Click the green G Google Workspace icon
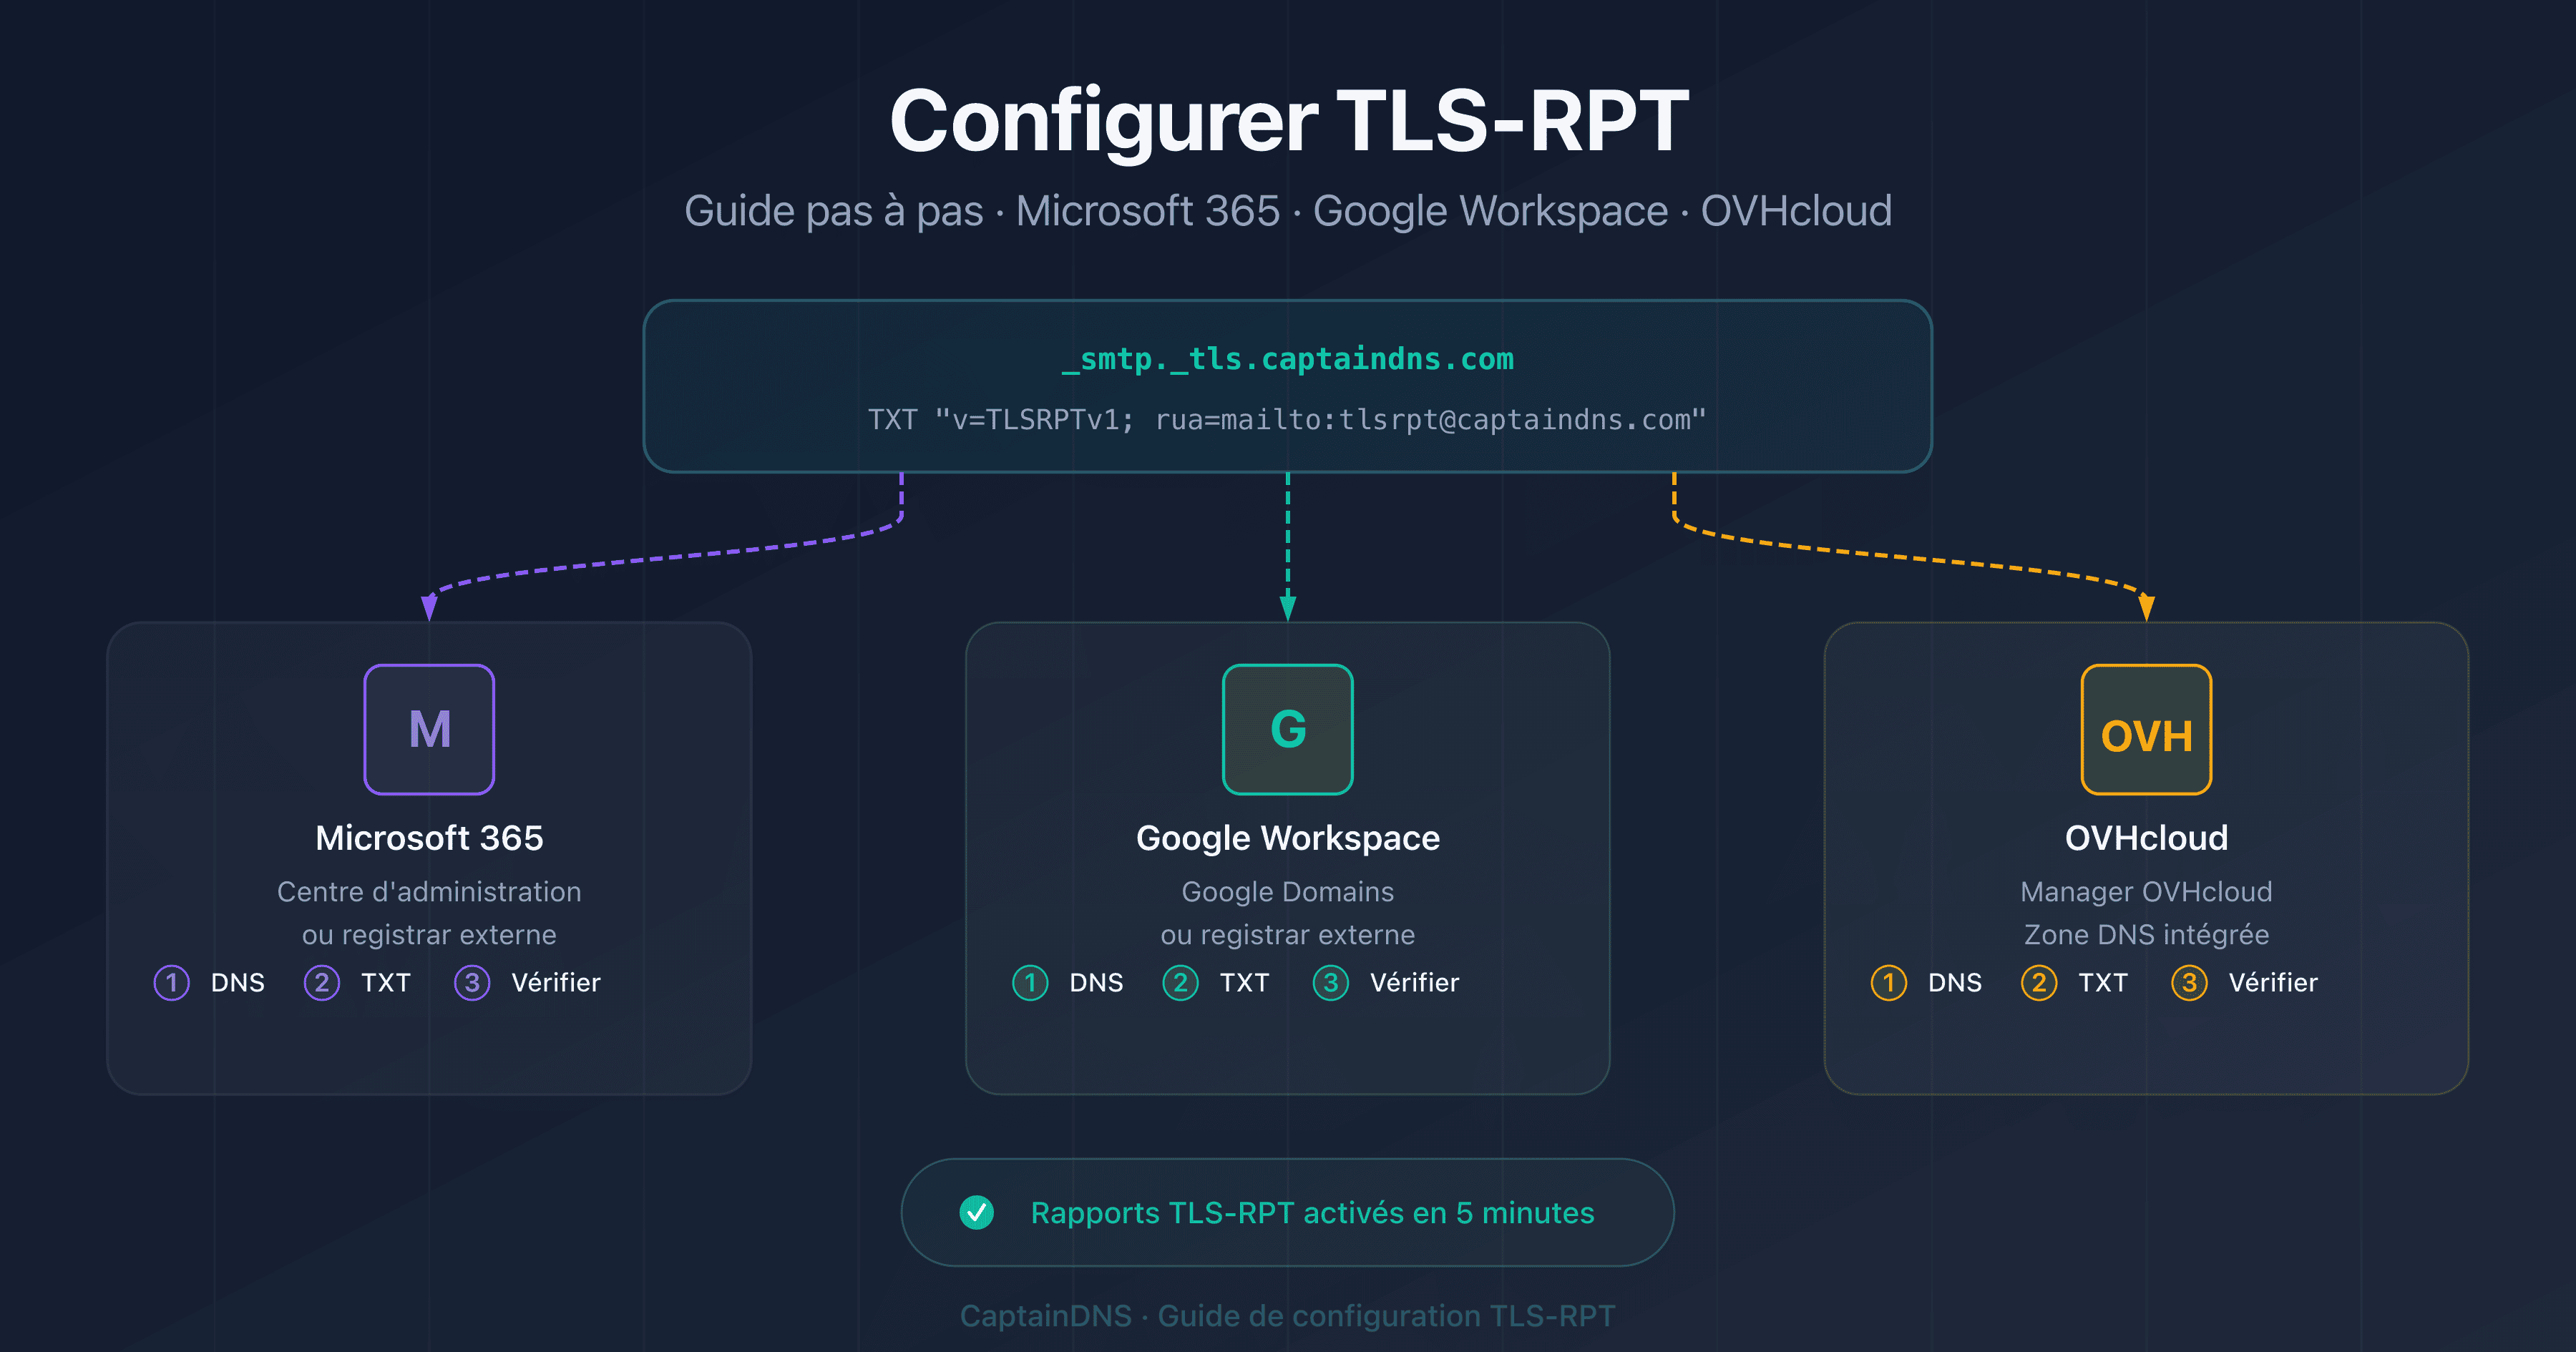 [x=1287, y=729]
